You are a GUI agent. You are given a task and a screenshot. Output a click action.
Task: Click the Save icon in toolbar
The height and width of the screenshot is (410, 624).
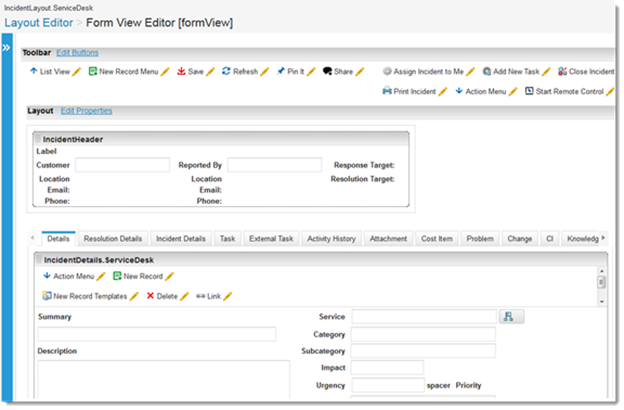pos(181,72)
